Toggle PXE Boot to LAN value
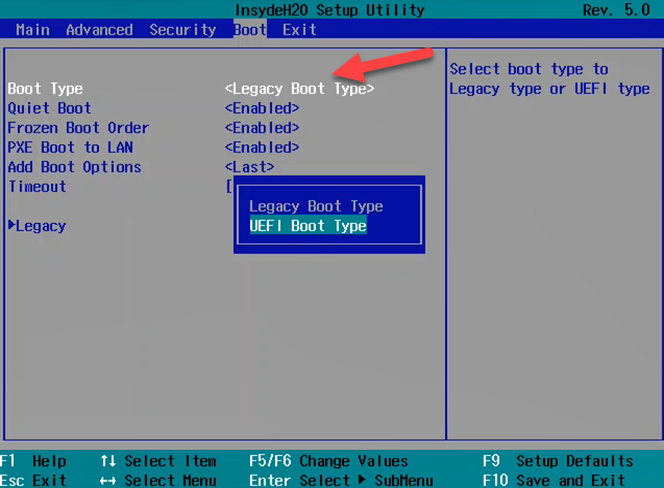The height and width of the screenshot is (488, 664). (262, 147)
